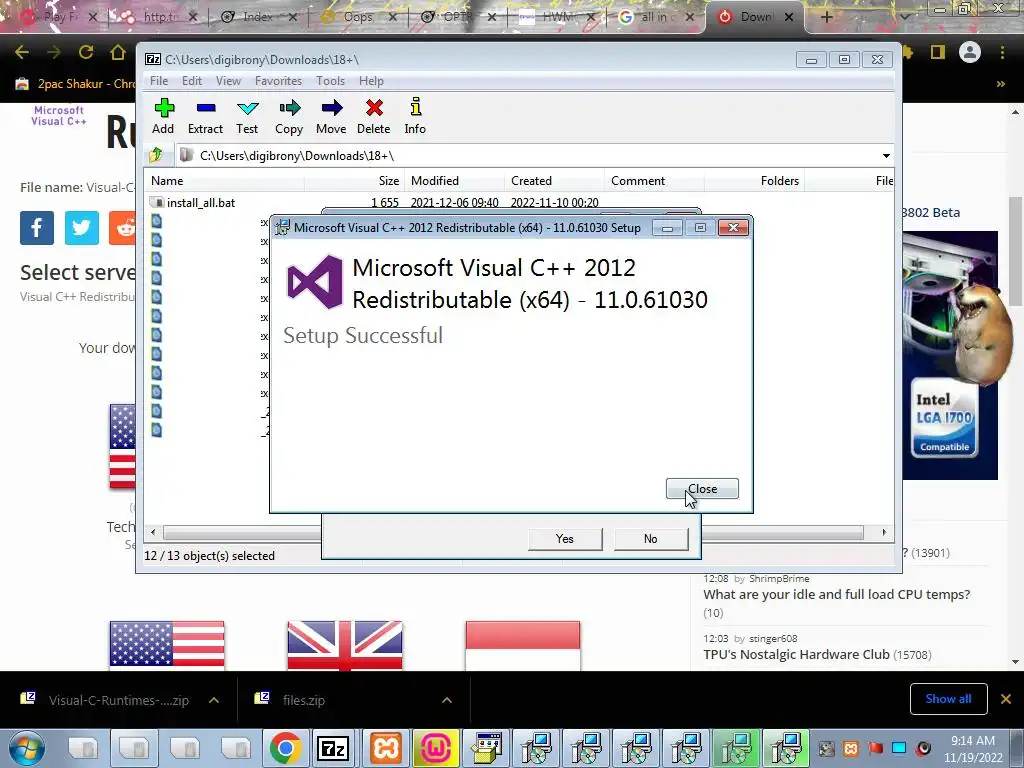Open the View menu in 7-Zip
The width and height of the screenshot is (1024, 768).
click(228, 81)
